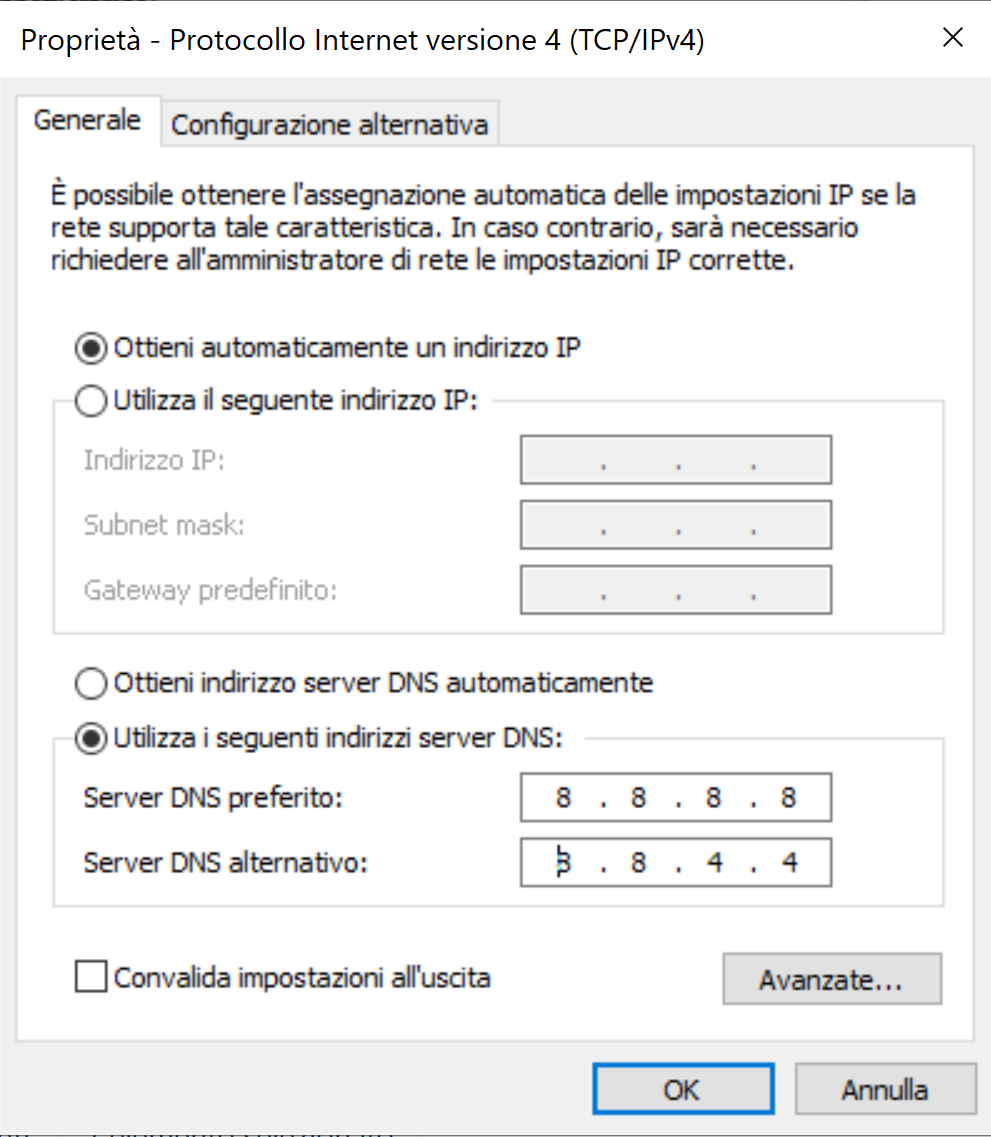
Task: Select Utilizza i seguenti indirizzi server DNS
Action: click(91, 739)
